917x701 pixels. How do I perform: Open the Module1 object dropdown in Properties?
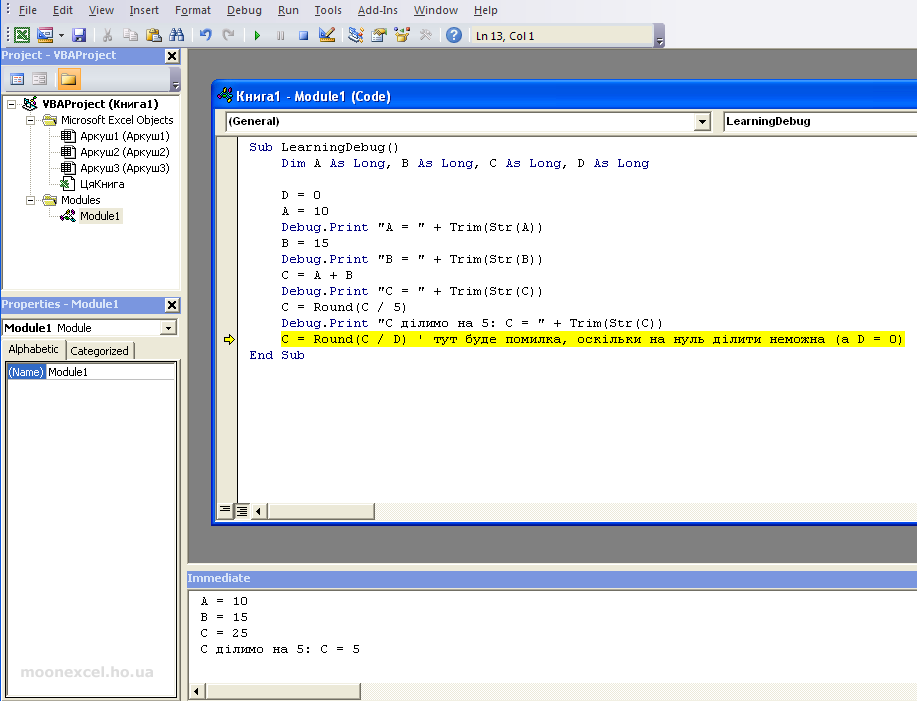(x=168, y=328)
